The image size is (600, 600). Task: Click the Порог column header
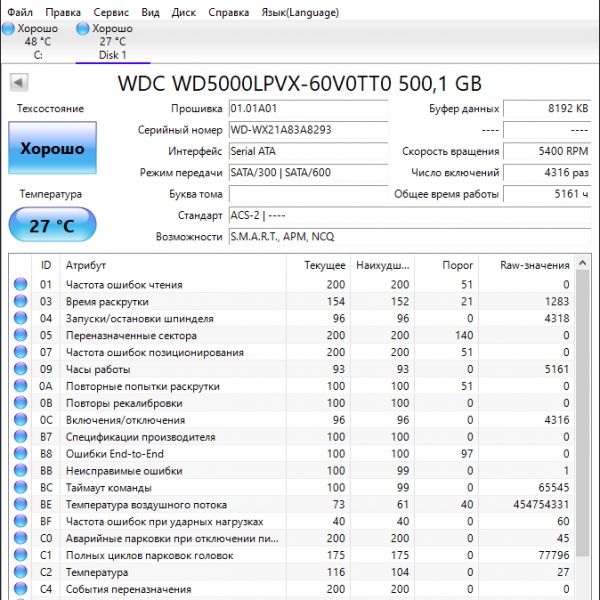click(446, 265)
